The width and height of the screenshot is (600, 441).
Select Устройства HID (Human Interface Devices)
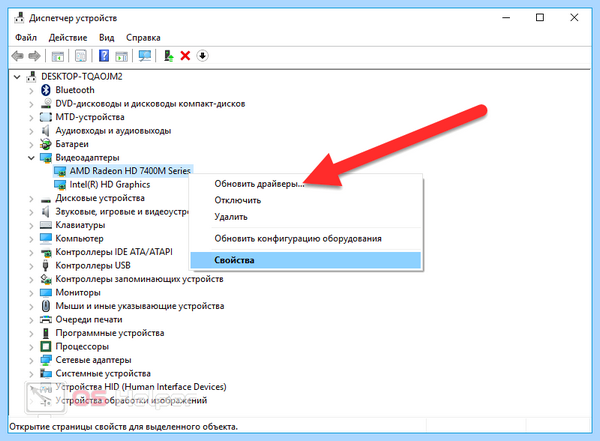[x=141, y=387]
